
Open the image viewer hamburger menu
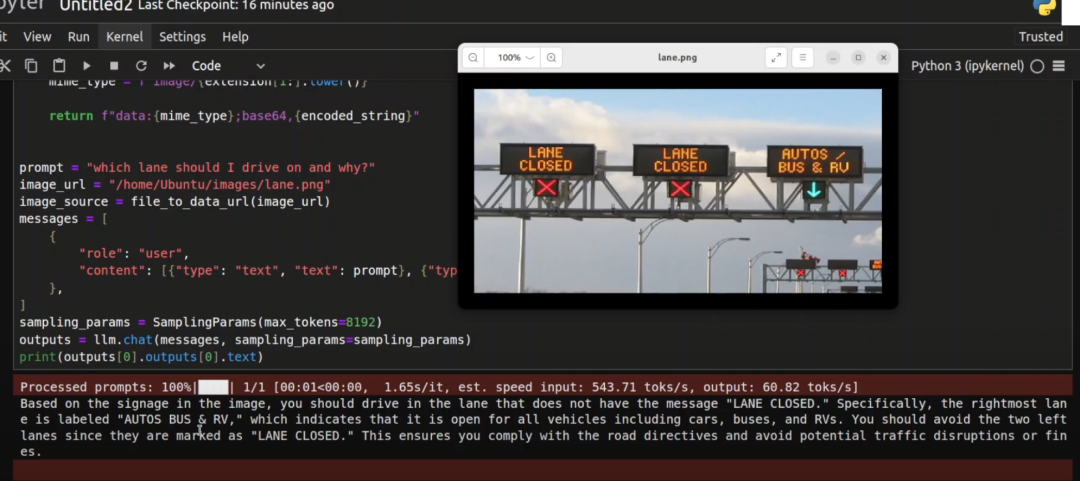tap(802, 58)
